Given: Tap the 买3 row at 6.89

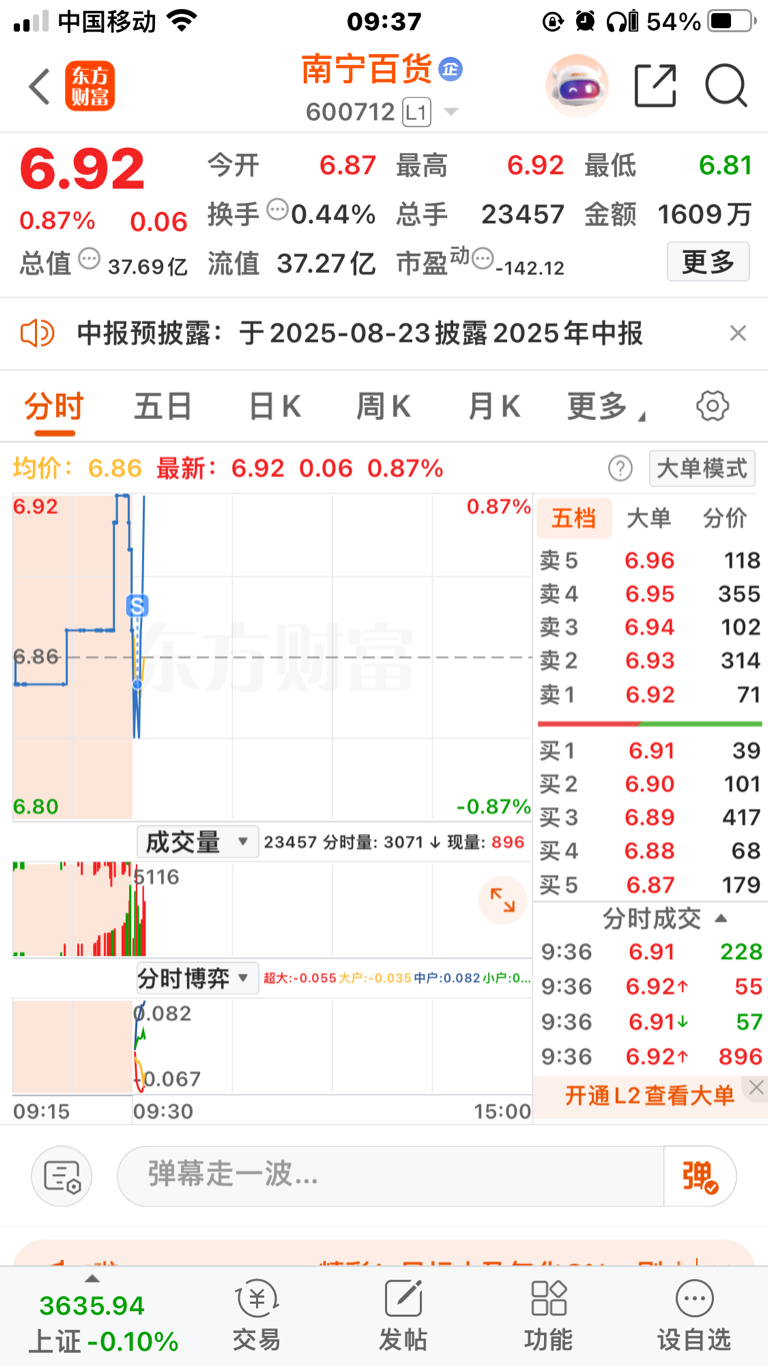Looking at the screenshot, I should click(650, 818).
